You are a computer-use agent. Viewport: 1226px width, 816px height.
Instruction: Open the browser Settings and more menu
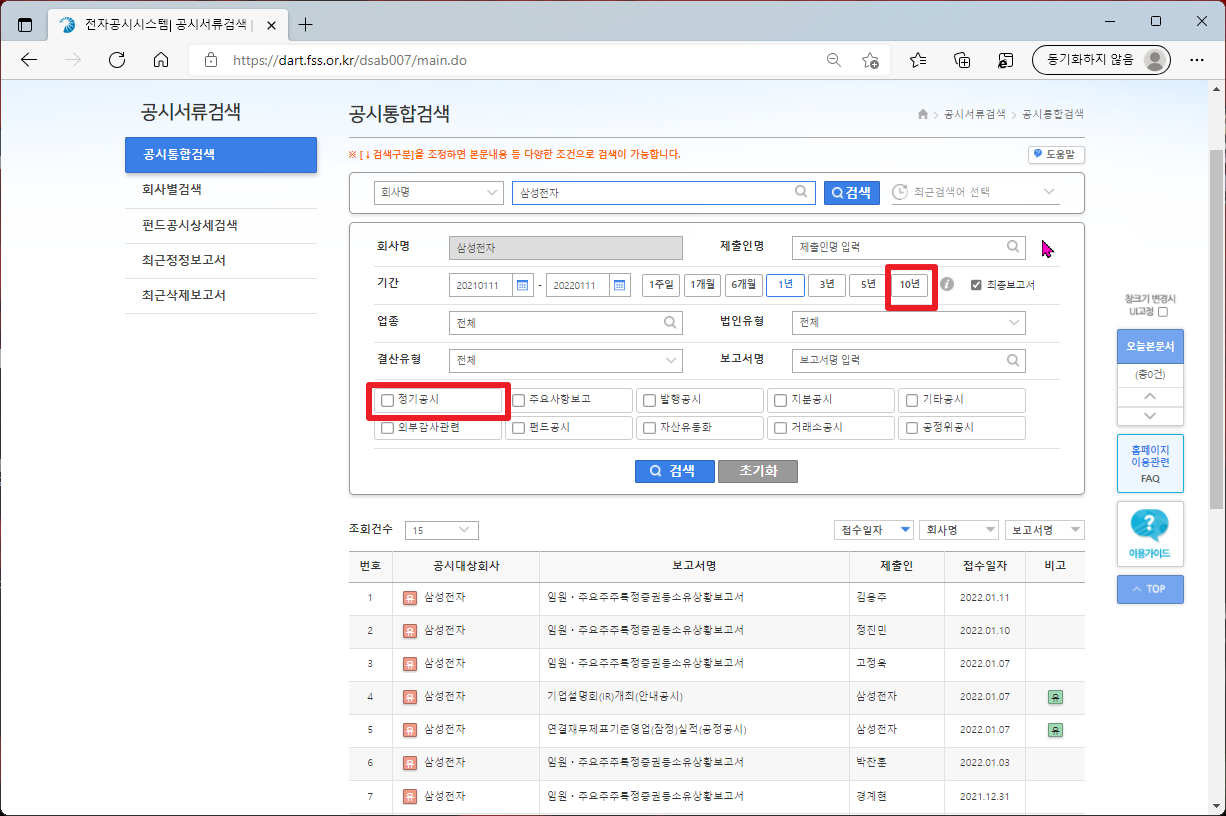pyautogui.click(x=1197, y=60)
